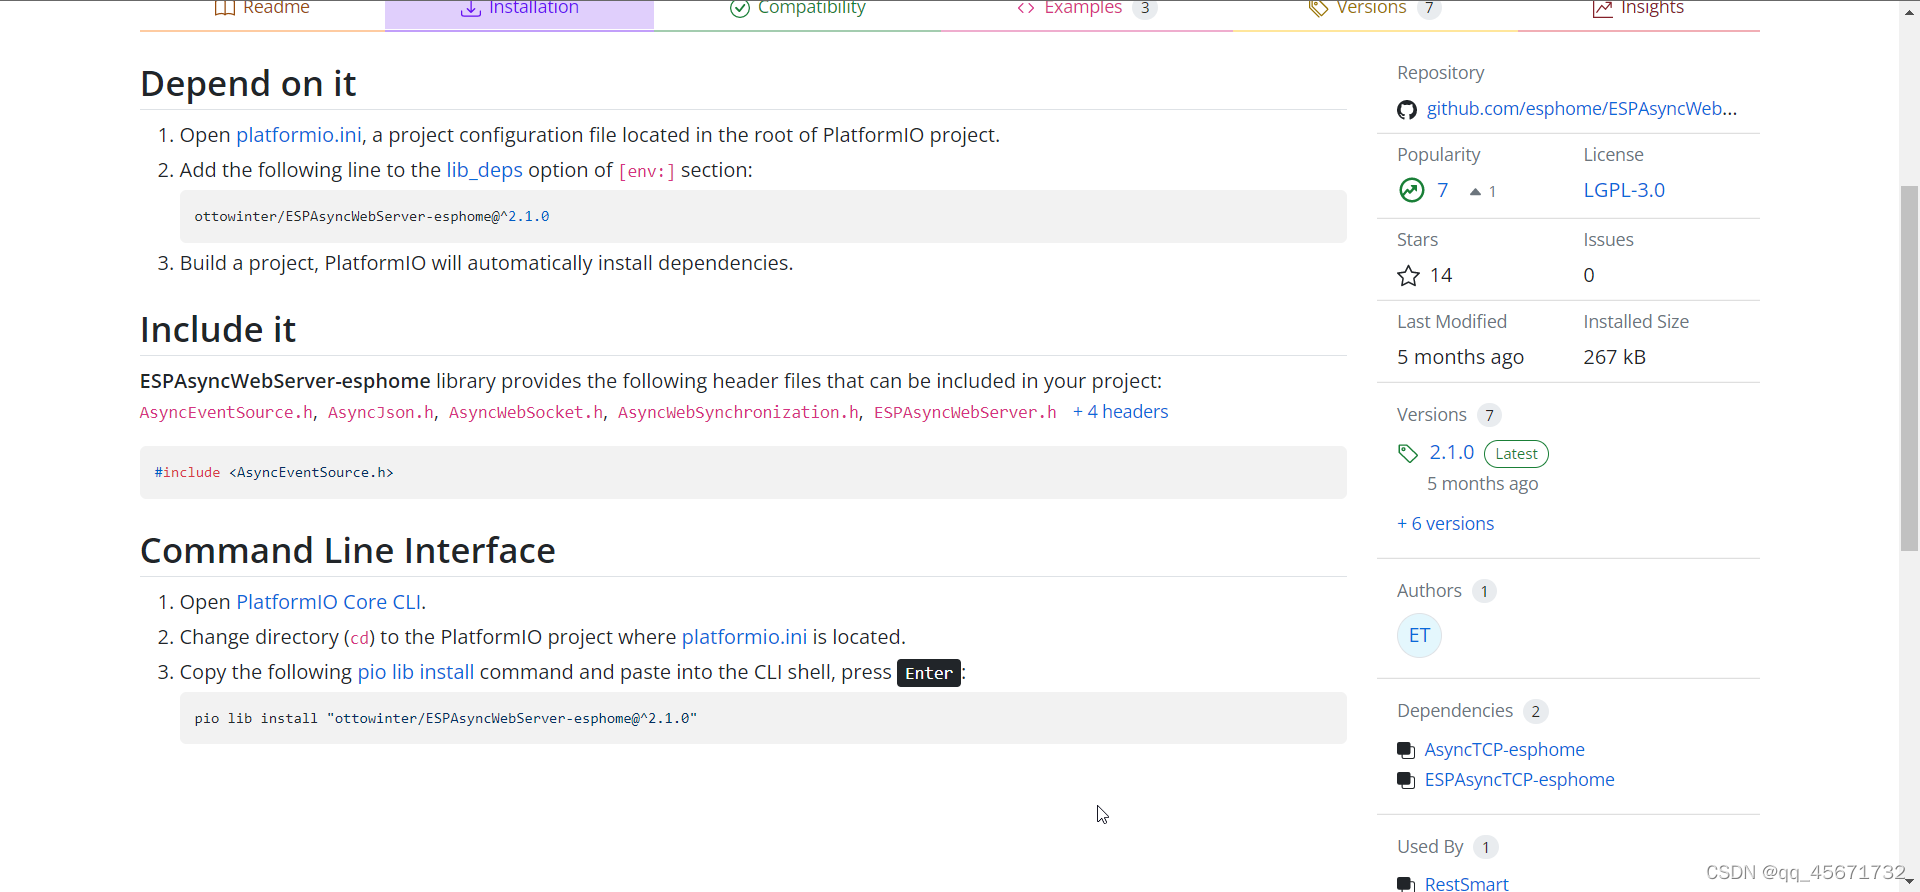Click the version tag icon beside 2.1.0
This screenshot has height=892, width=1920.
(x=1408, y=453)
